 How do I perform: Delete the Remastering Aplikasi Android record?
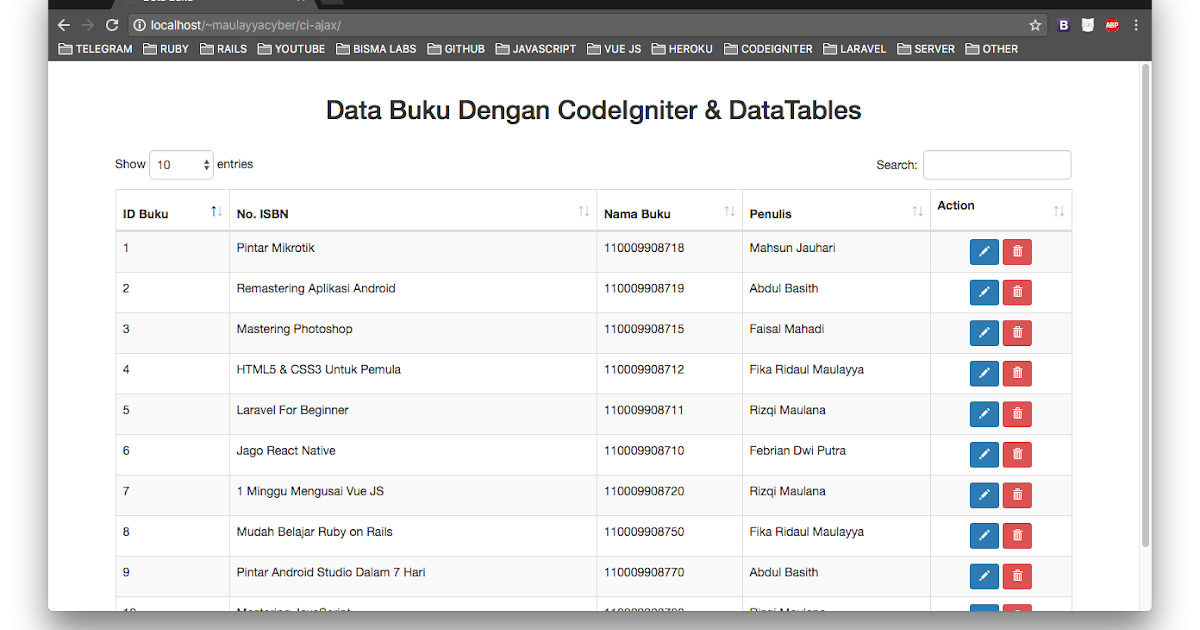1017,292
